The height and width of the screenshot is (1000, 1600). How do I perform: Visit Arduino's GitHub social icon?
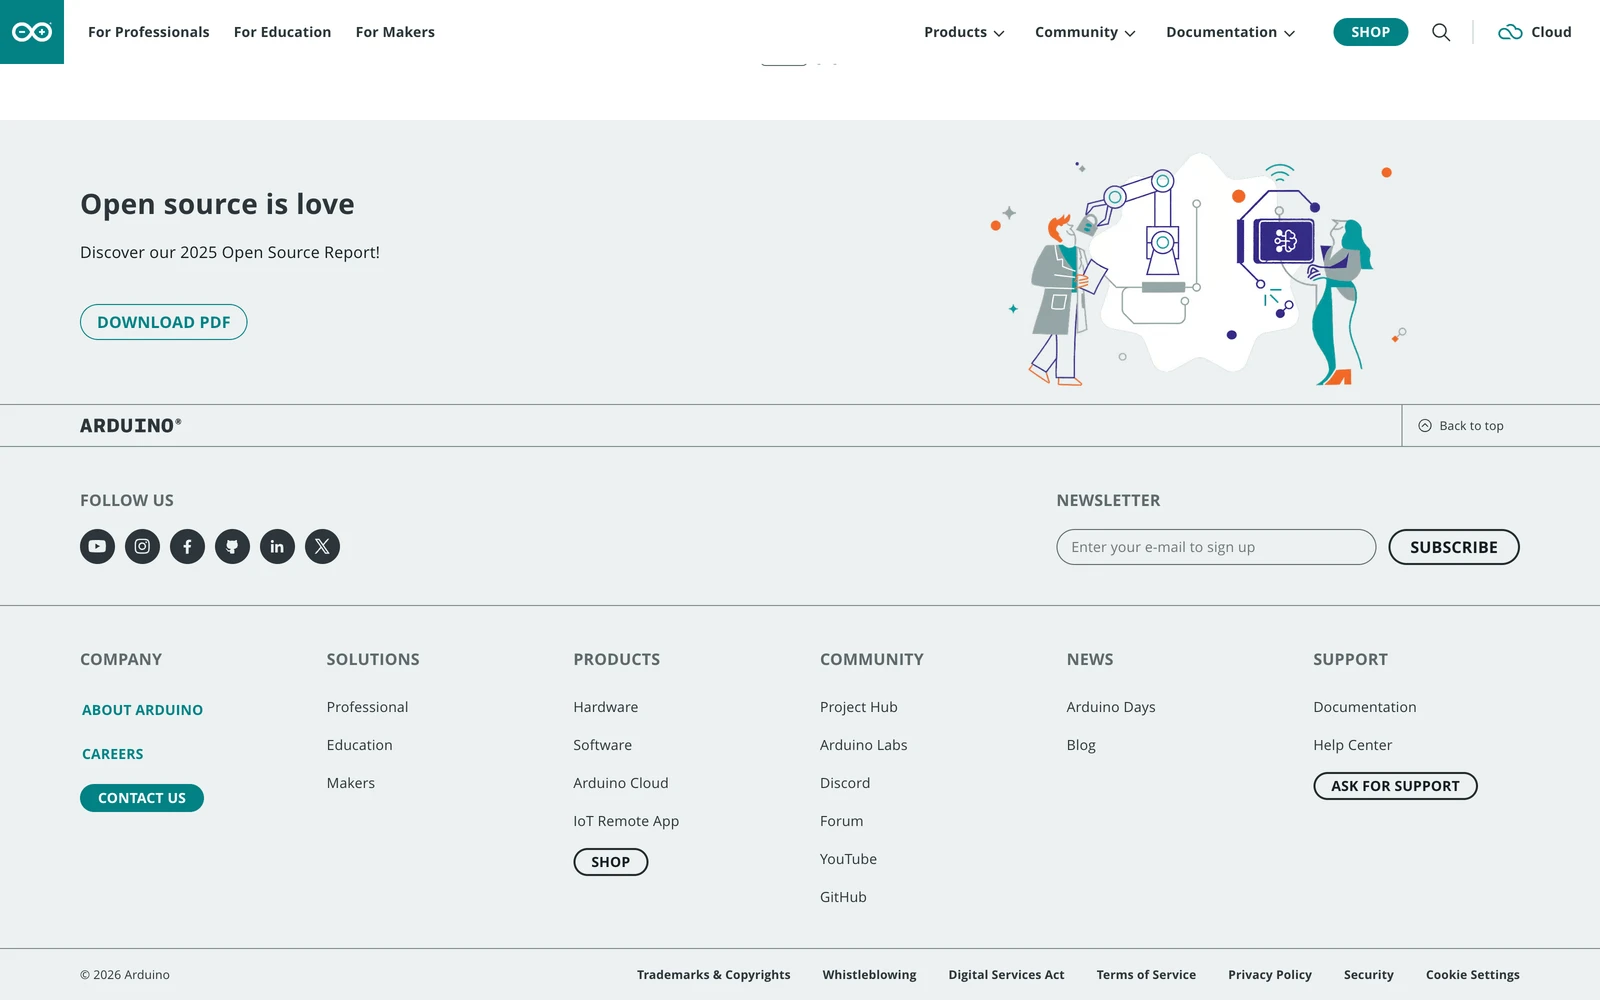(x=232, y=546)
